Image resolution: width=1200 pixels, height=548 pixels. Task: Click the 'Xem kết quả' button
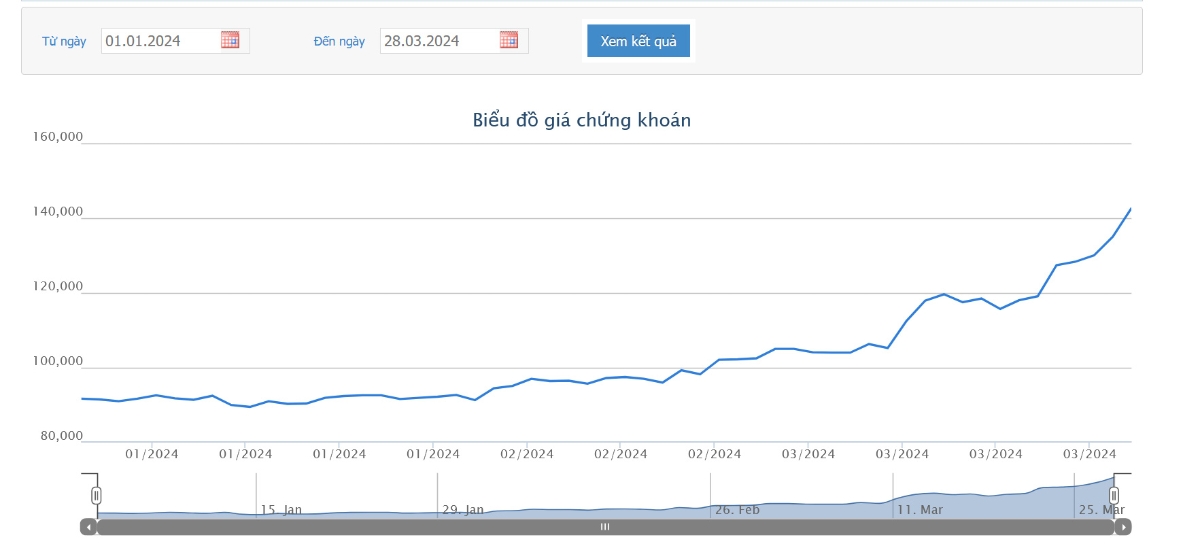pyautogui.click(x=638, y=41)
